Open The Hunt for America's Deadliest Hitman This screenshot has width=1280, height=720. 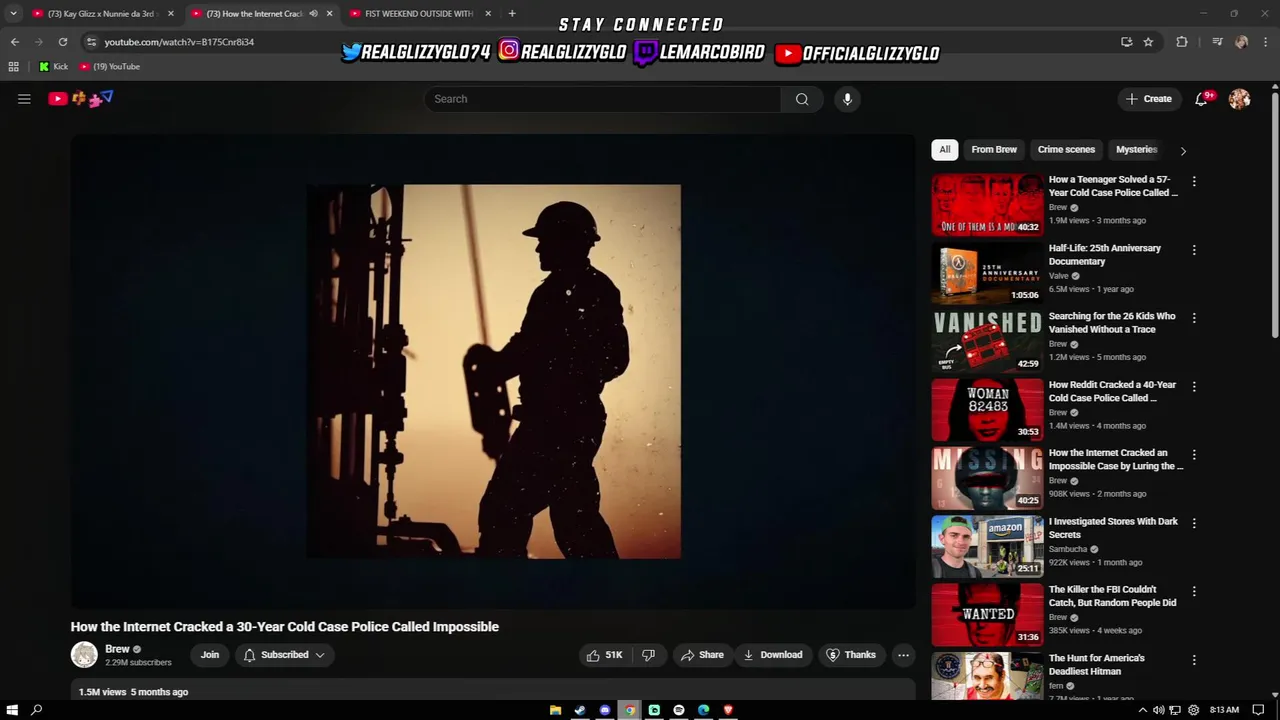tap(1096, 665)
